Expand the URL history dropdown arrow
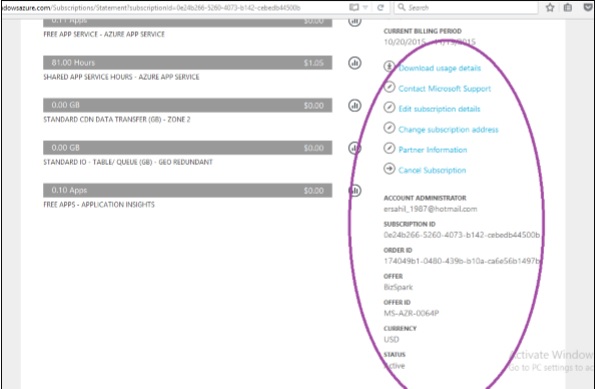Screen dimensions: 595x389 [365, 8]
